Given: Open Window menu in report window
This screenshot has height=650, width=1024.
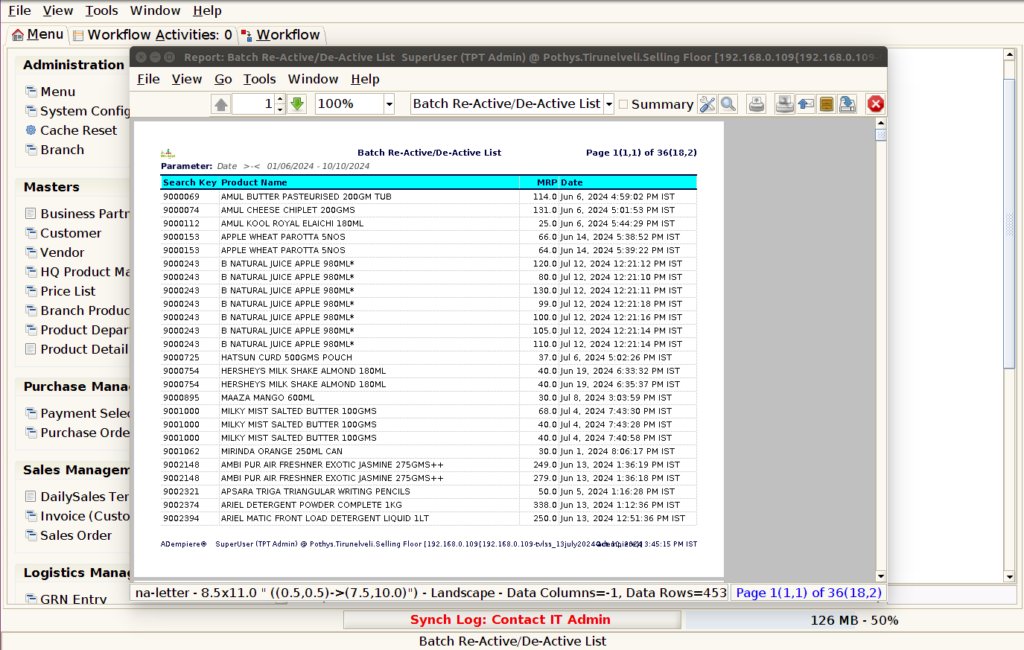Looking at the screenshot, I should click(x=313, y=79).
